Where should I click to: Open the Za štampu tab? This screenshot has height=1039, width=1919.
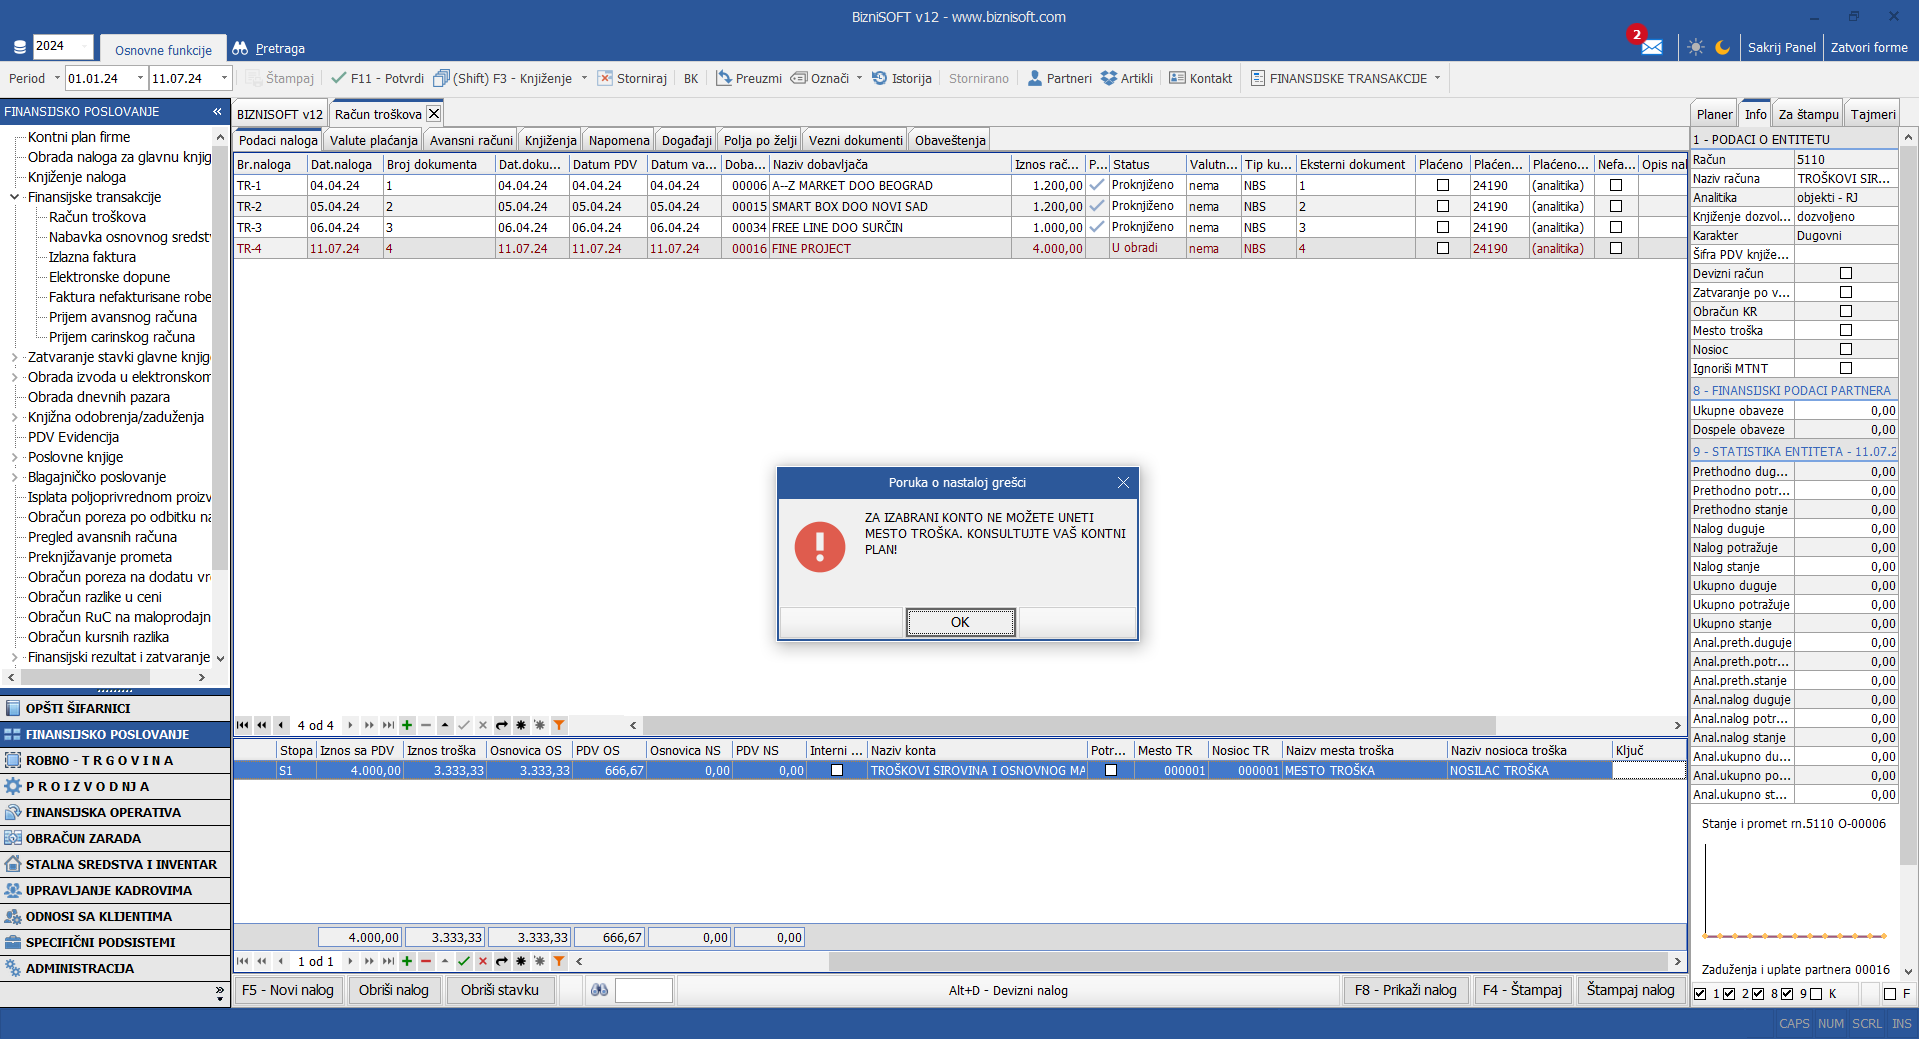click(x=1808, y=114)
